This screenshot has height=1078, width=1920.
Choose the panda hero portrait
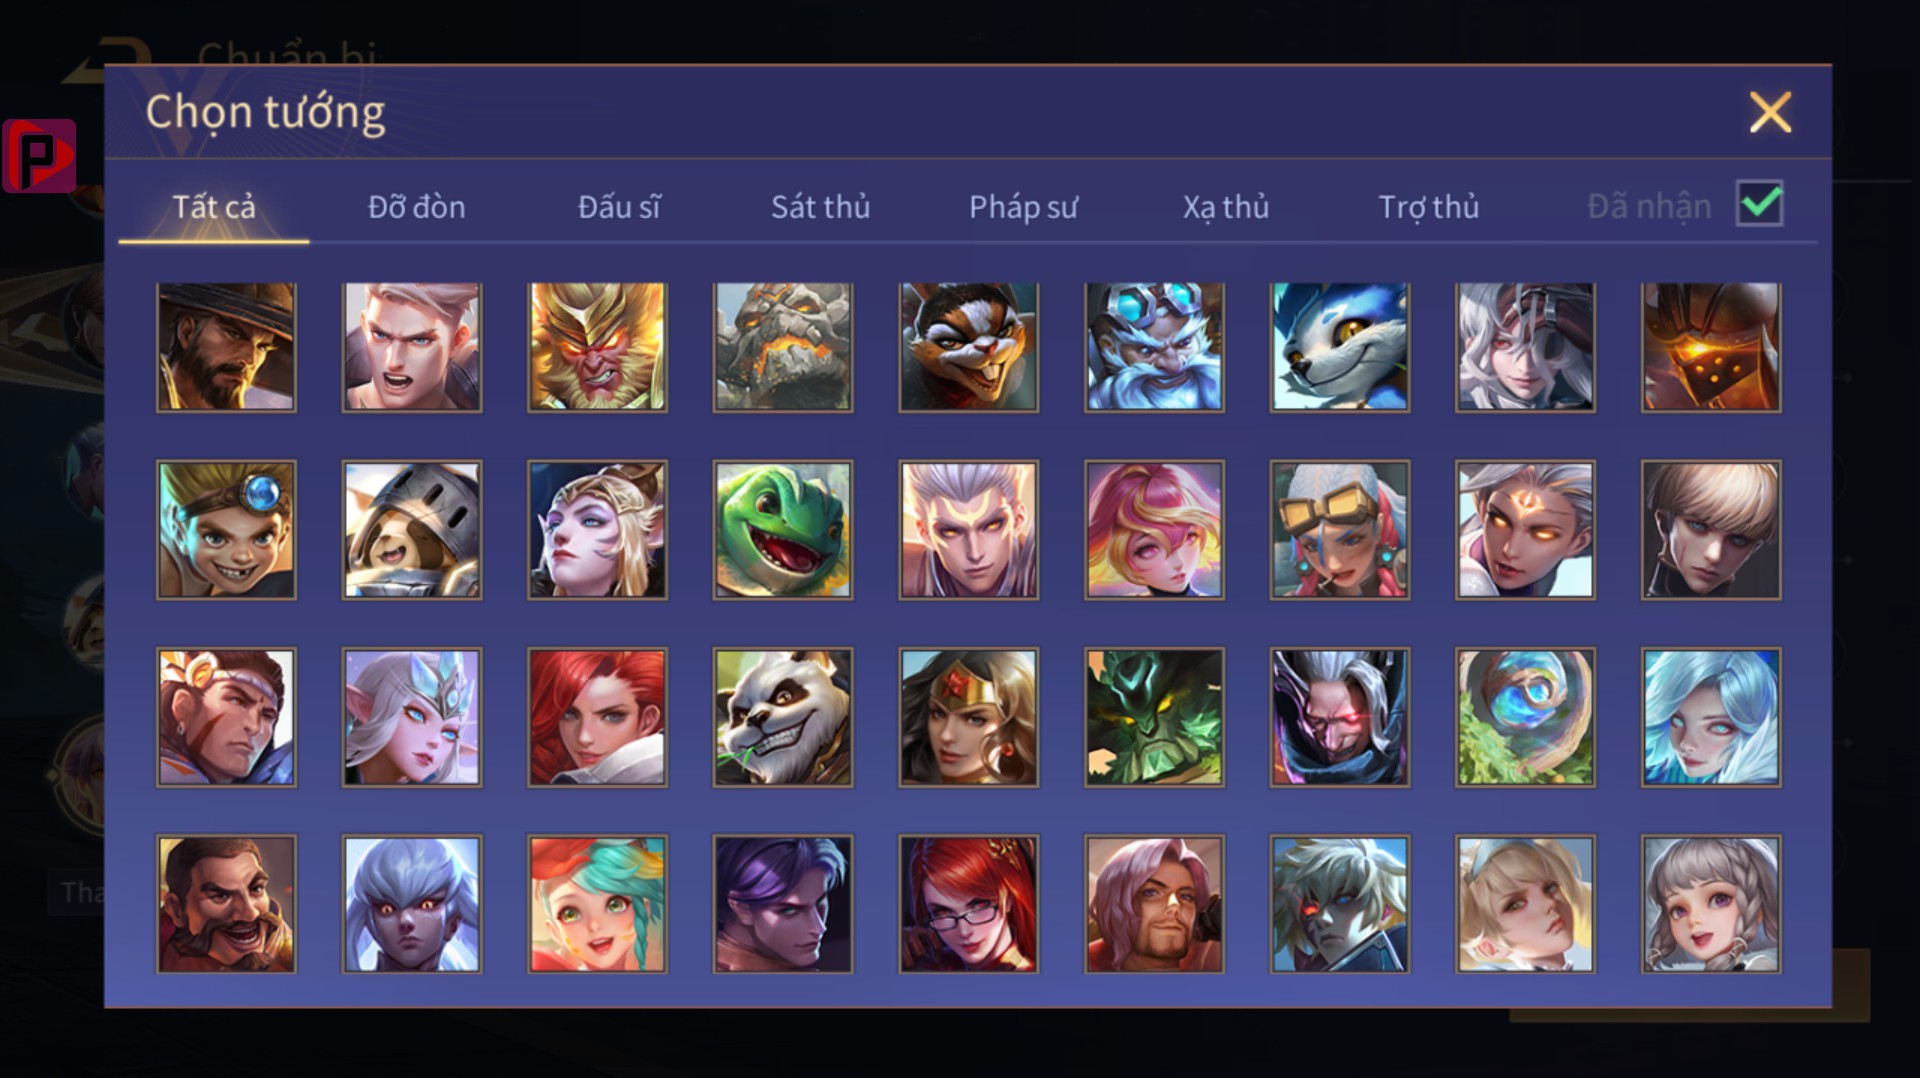click(x=783, y=717)
